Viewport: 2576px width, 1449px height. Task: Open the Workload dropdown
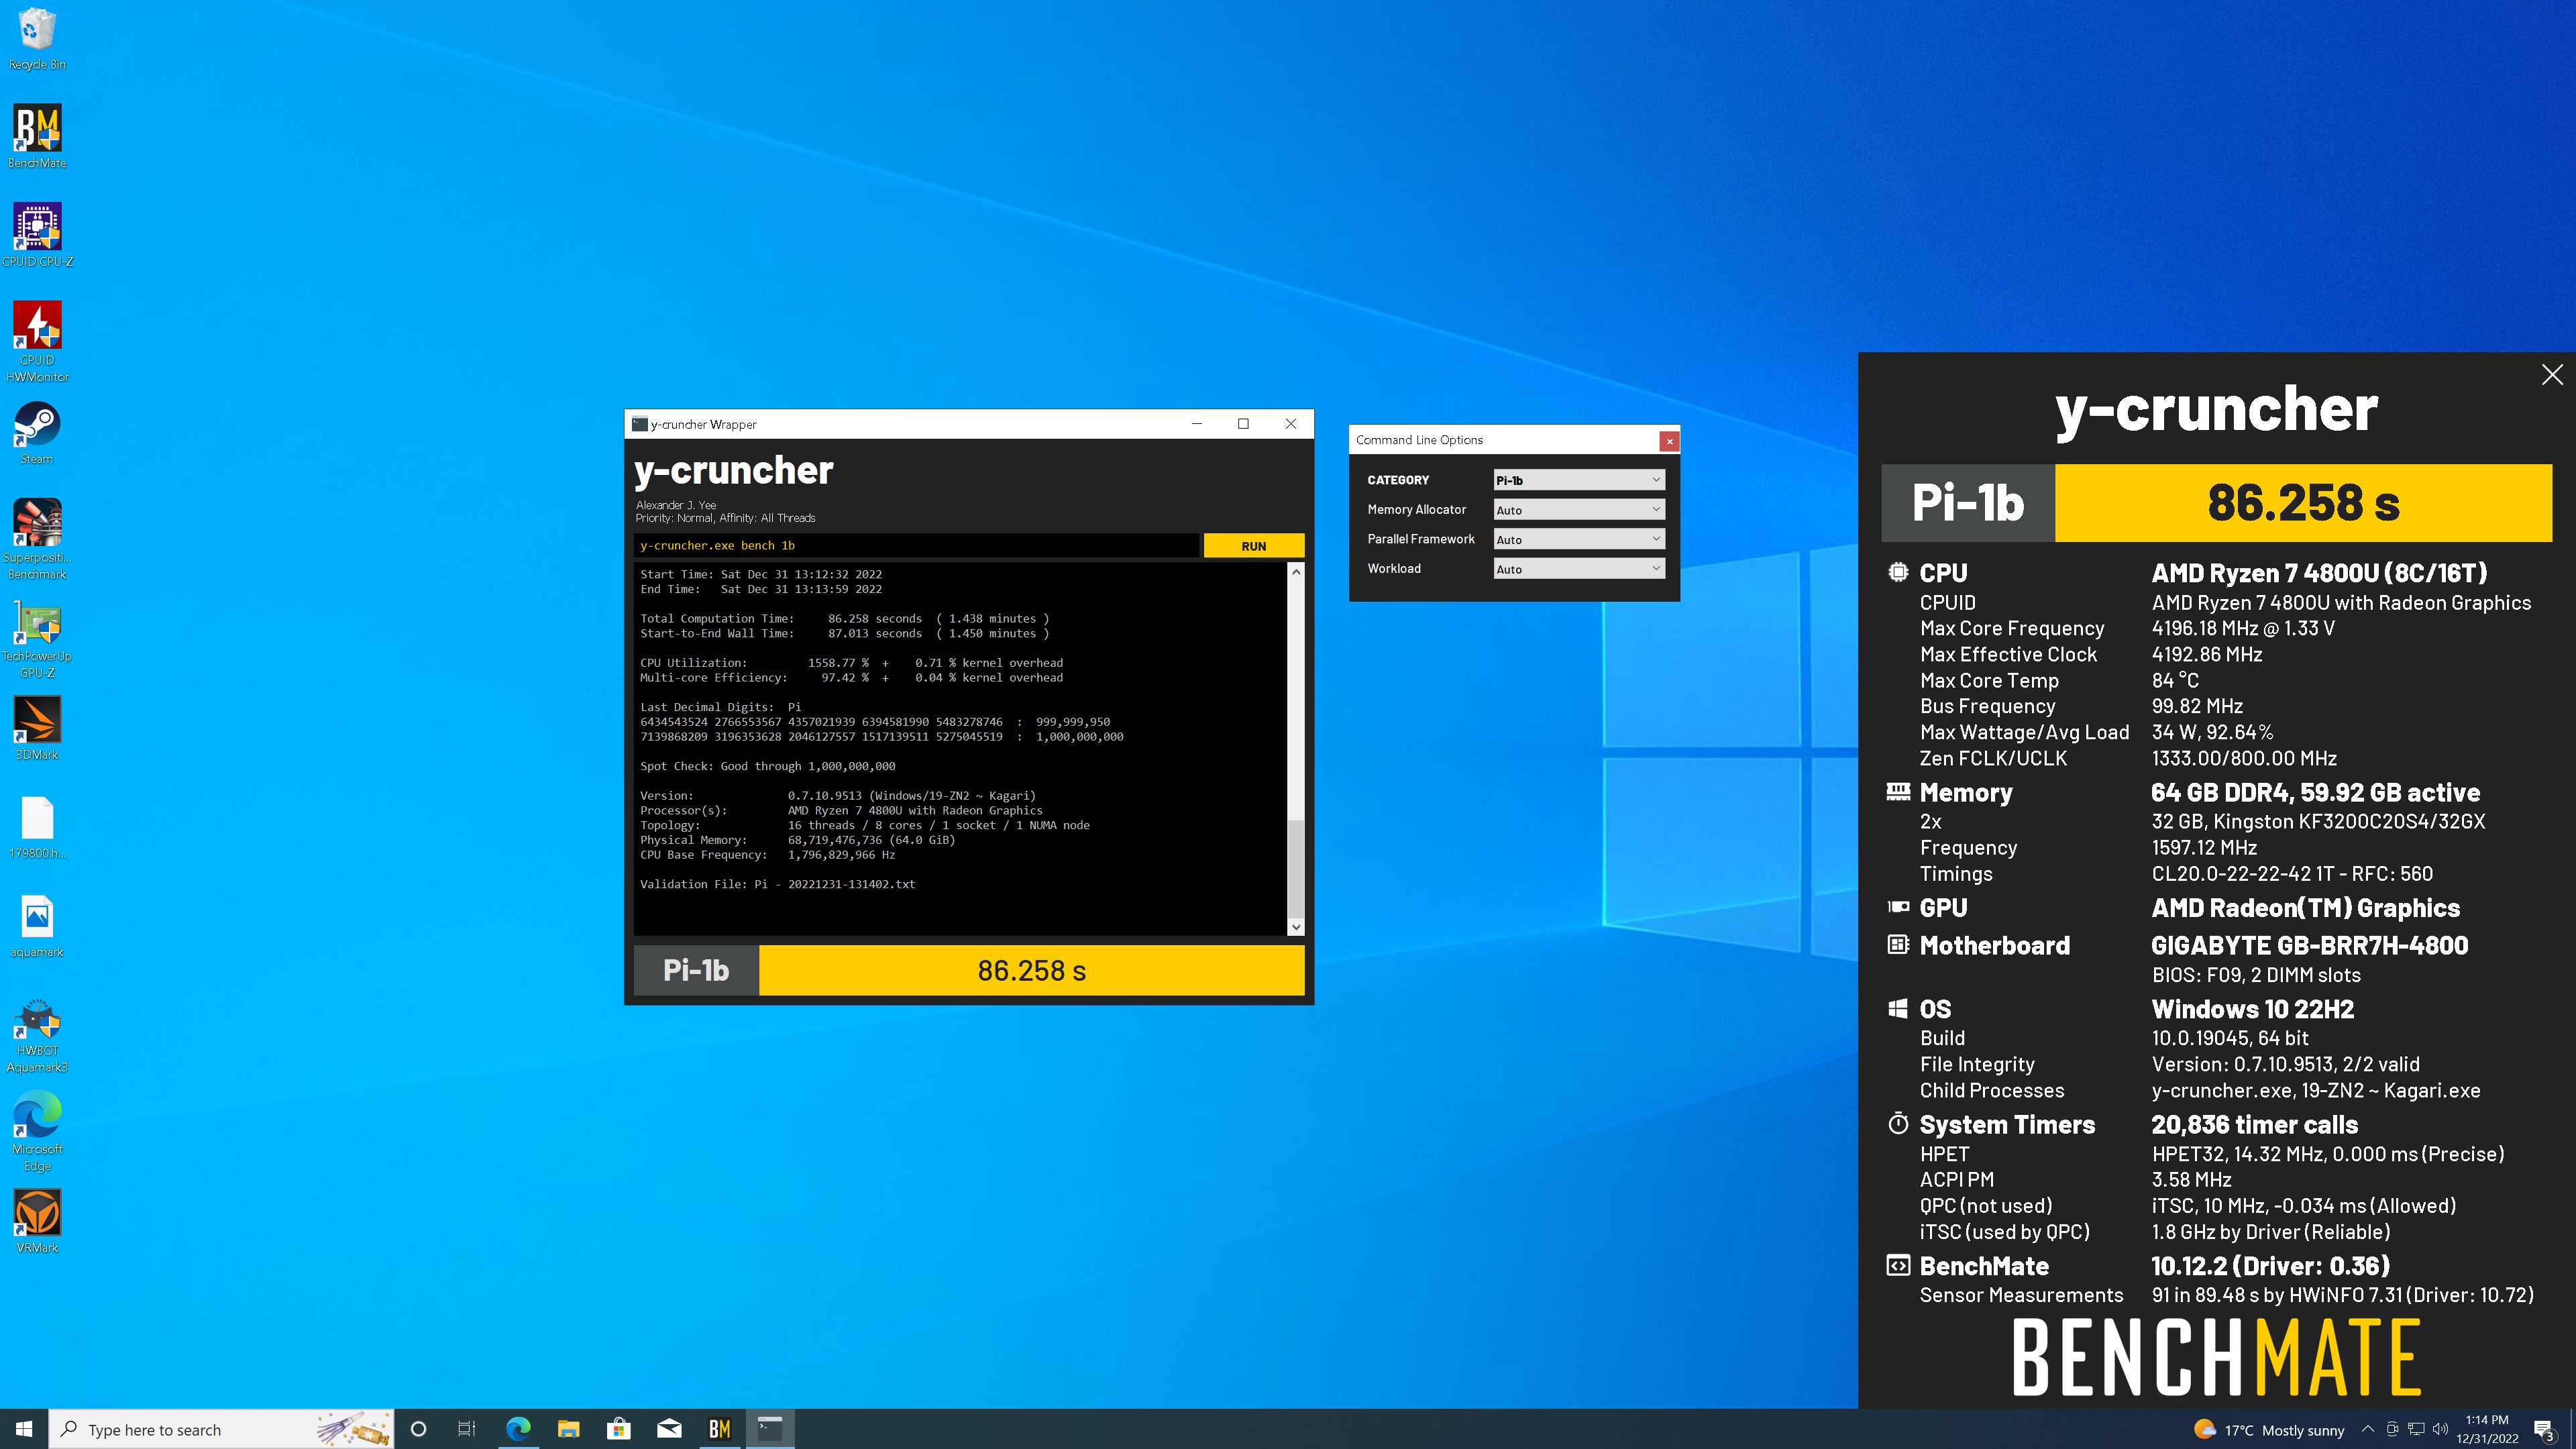tap(1579, 569)
